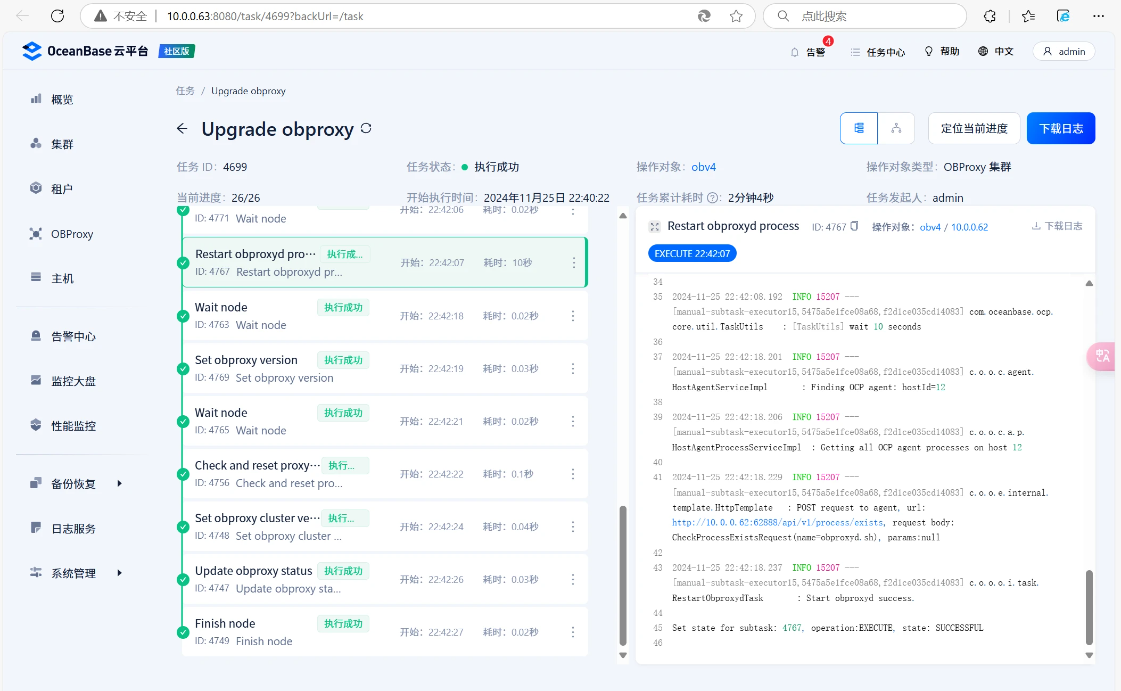Viewport: 1121px width, 691px height.
Task: Copy the subtask ID 4767
Action: point(855,227)
